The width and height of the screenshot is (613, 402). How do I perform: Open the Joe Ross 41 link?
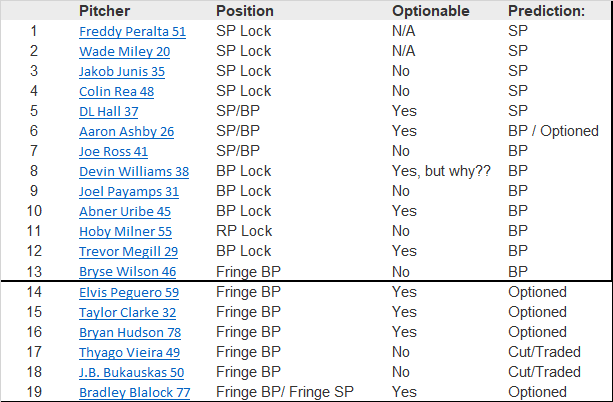click(113, 152)
